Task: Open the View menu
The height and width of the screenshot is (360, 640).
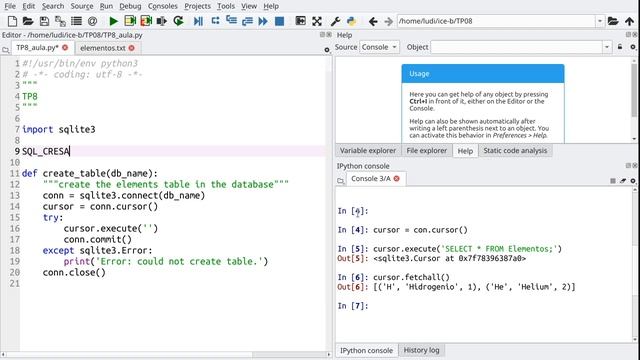Action: (249, 6)
